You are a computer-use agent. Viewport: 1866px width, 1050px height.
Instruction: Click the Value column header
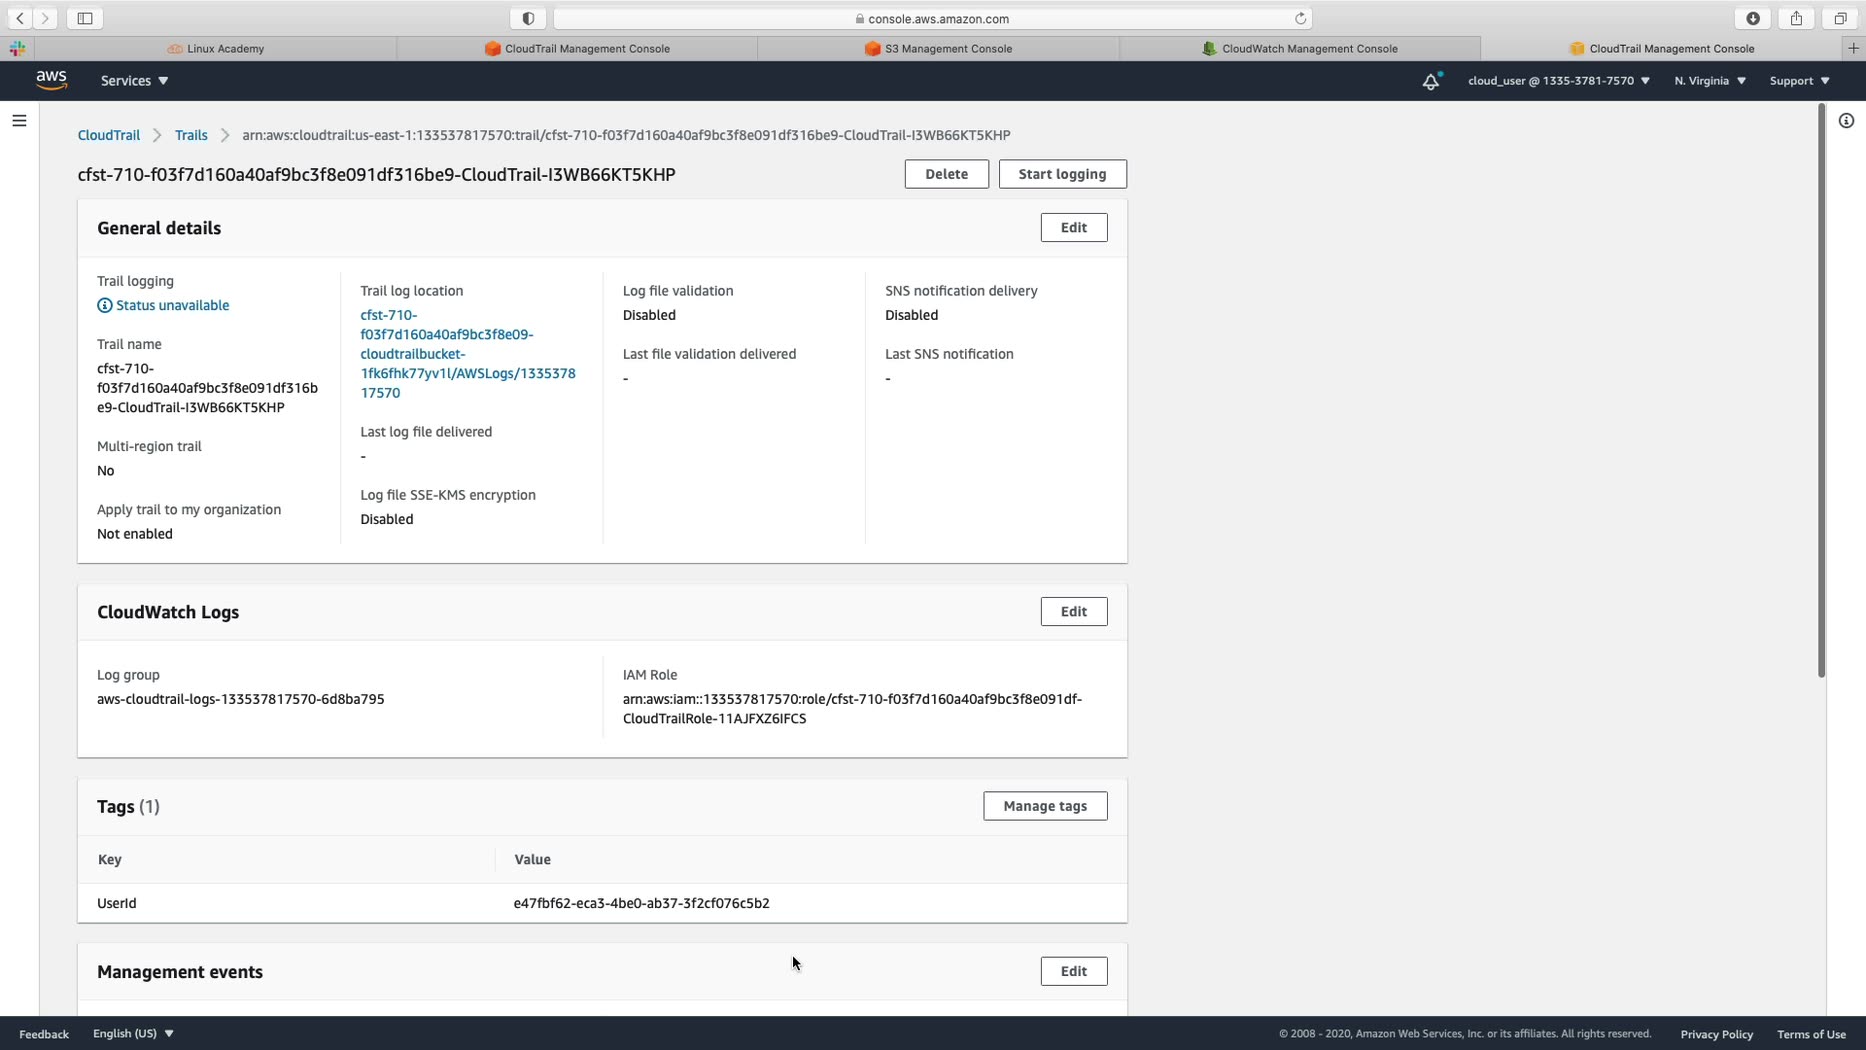coord(532,859)
